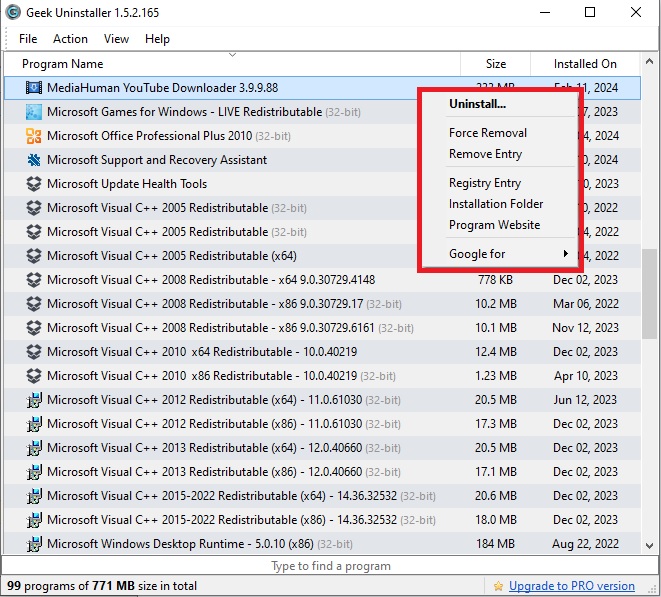Focus the Type to find a program field

[330, 566]
